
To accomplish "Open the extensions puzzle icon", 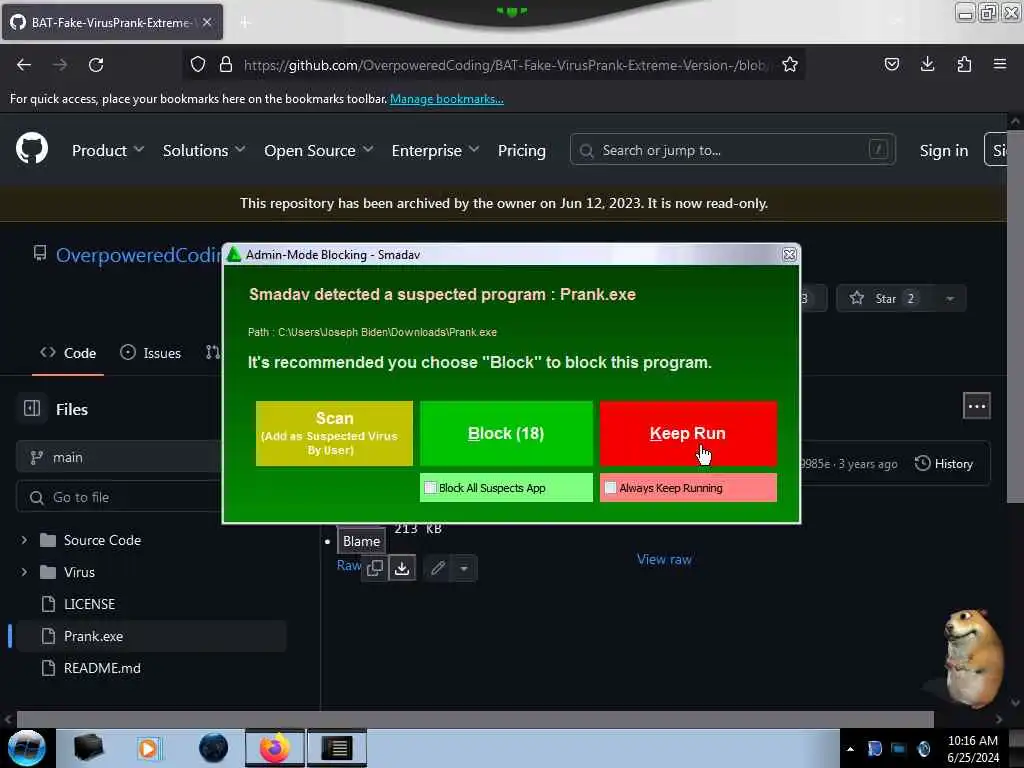I will (x=964, y=65).
